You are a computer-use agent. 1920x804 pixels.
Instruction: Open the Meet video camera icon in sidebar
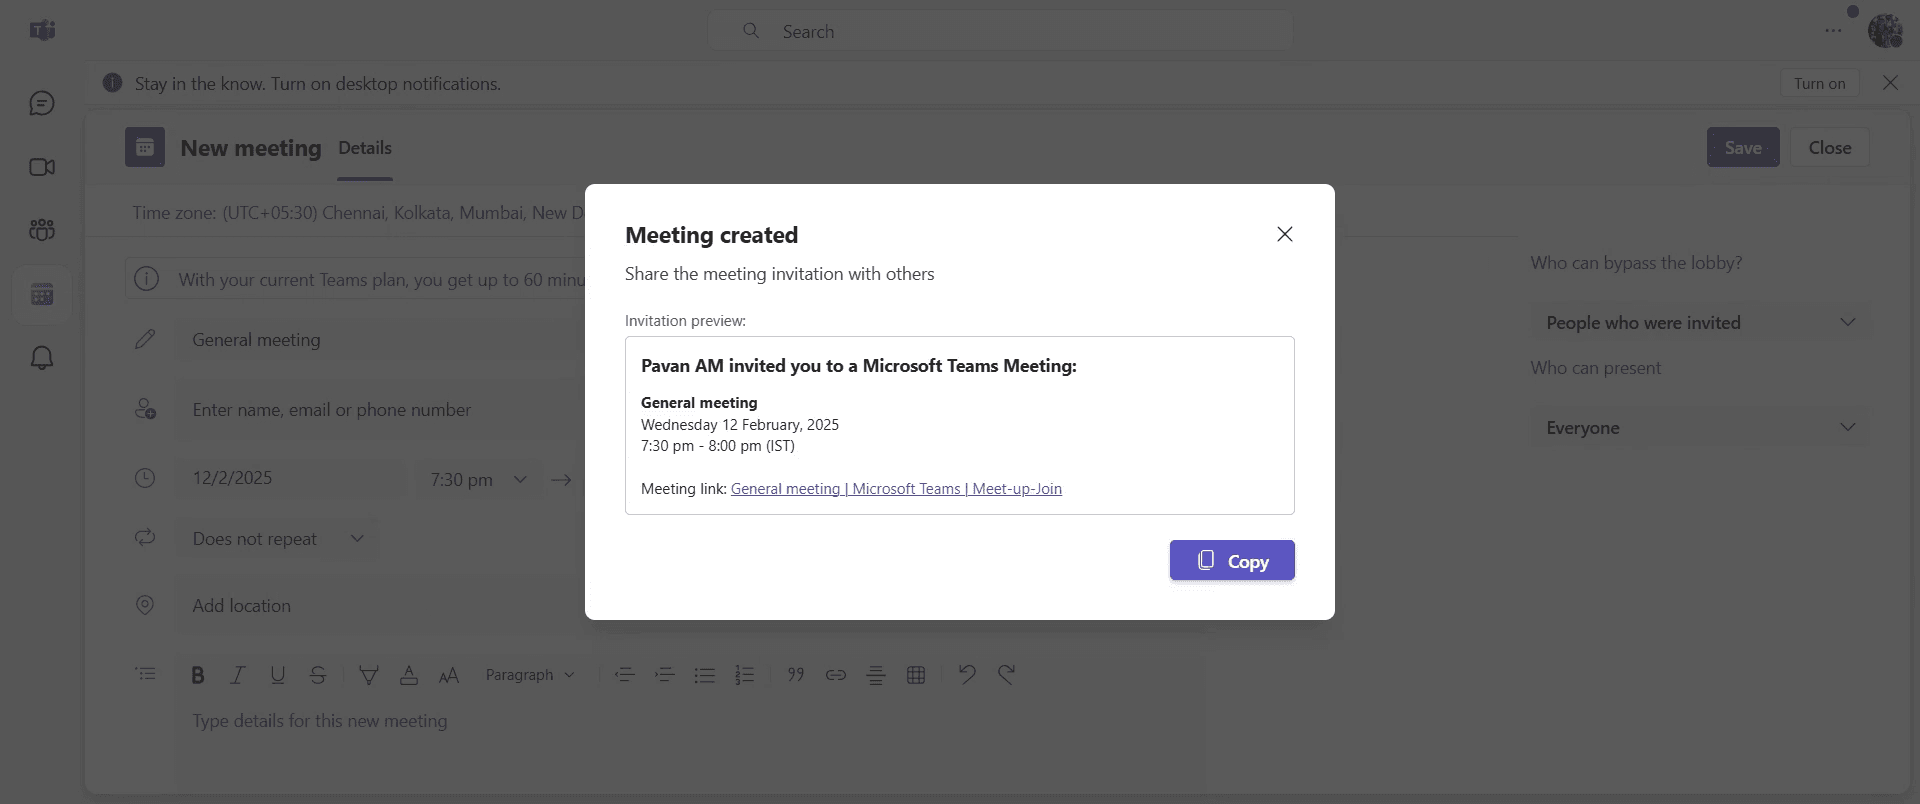pyautogui.click(x=42, y=167)
